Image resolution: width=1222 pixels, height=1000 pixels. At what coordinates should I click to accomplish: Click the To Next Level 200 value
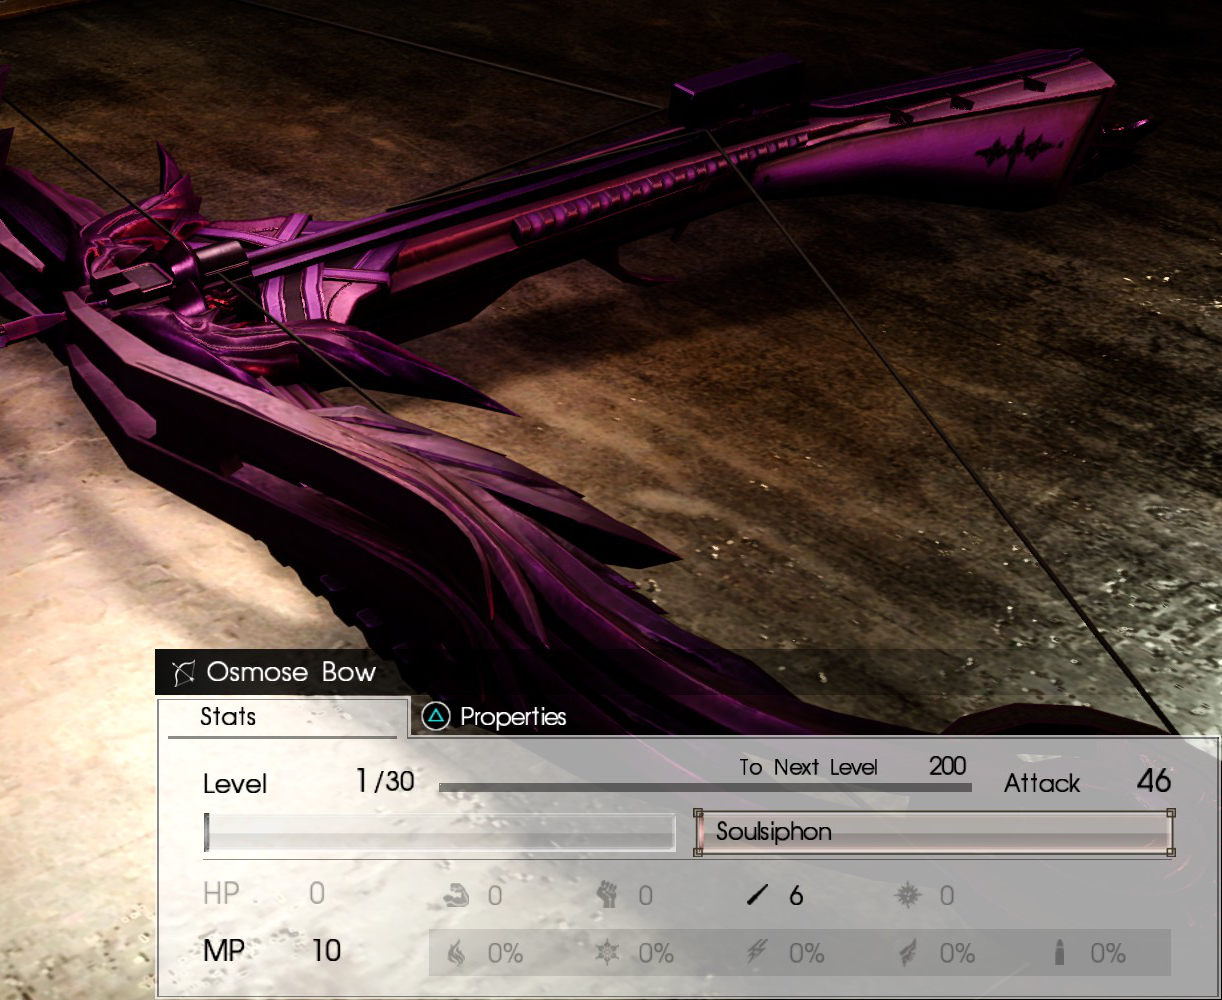coord(947,767)
